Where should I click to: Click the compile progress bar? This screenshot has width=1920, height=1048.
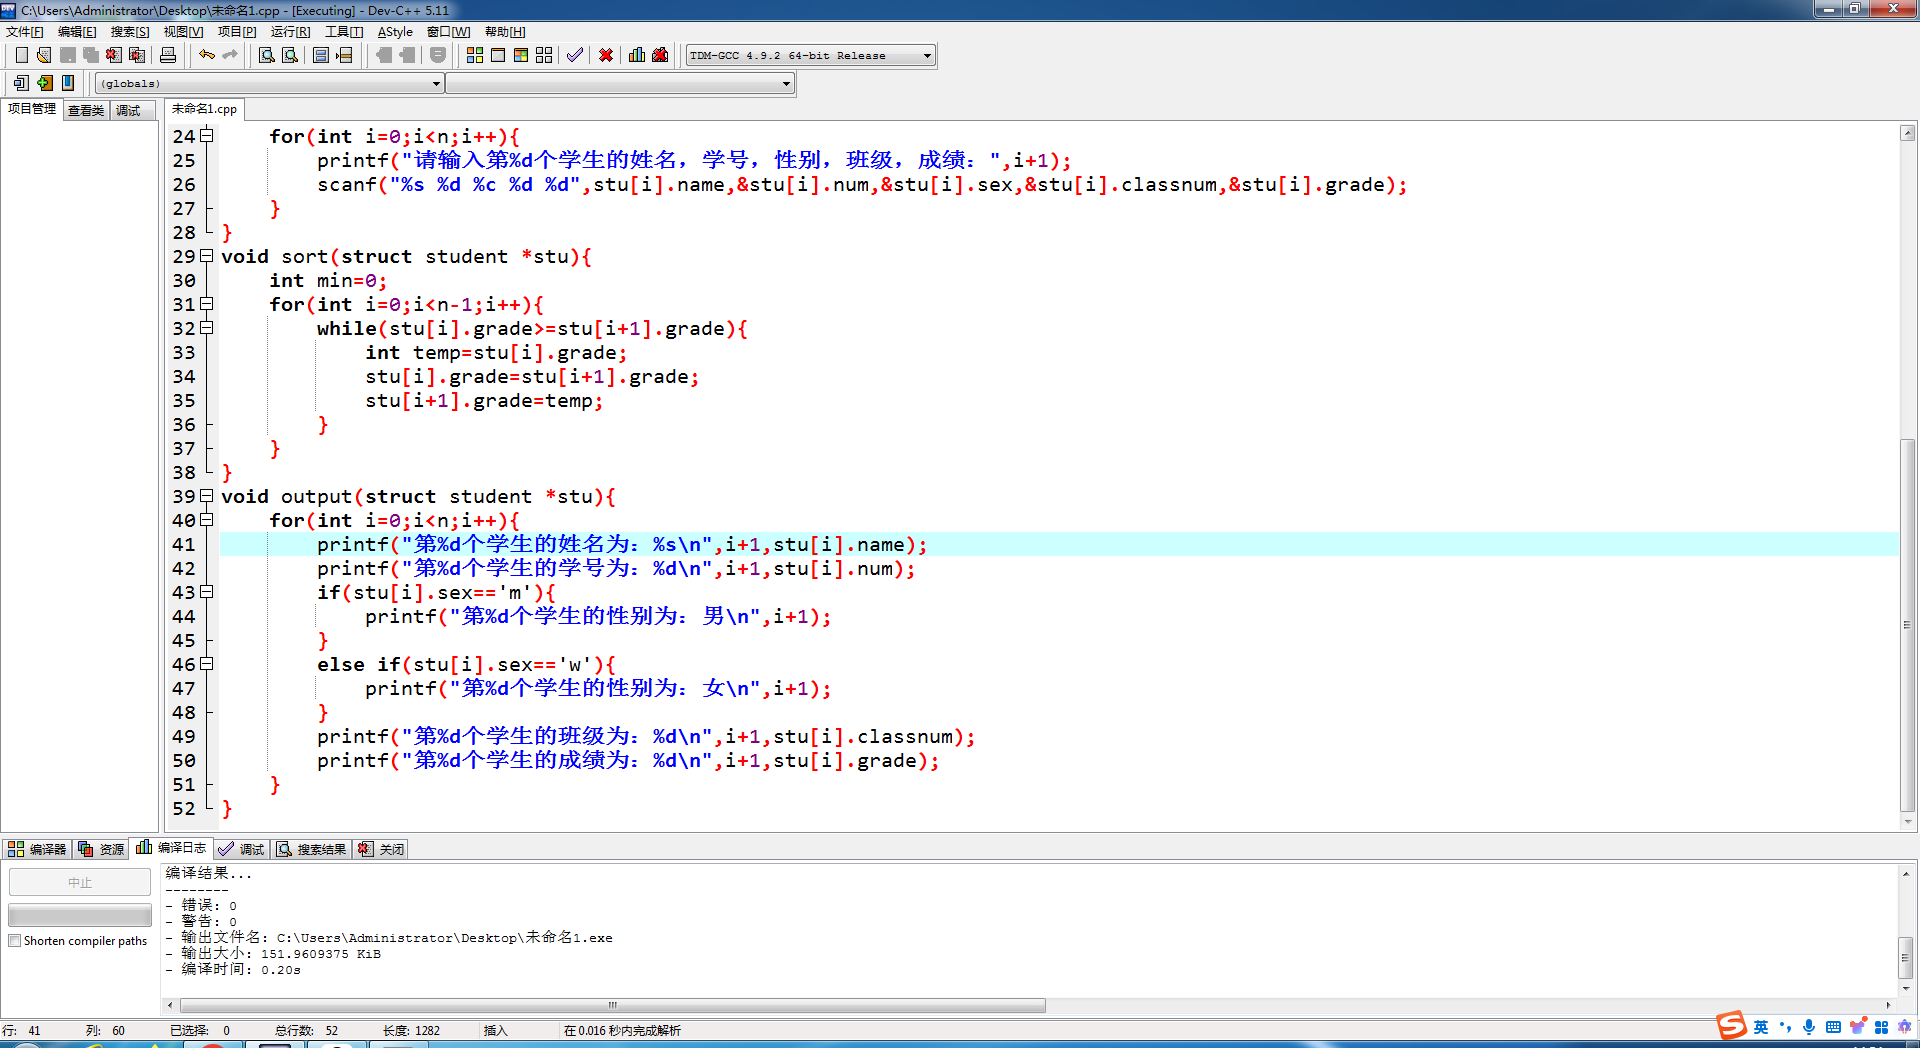(x=80, y=915)
